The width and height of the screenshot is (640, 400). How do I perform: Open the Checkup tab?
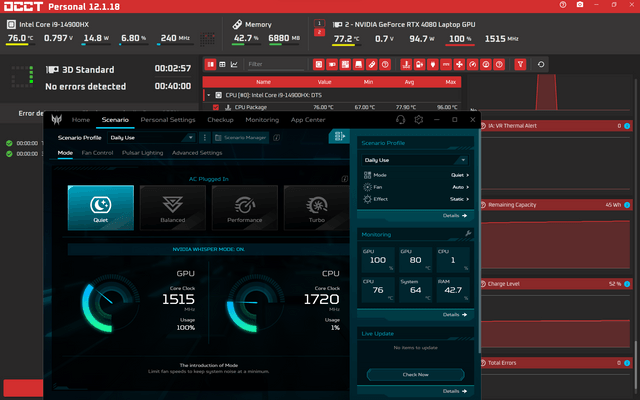(x=220, y=120)
